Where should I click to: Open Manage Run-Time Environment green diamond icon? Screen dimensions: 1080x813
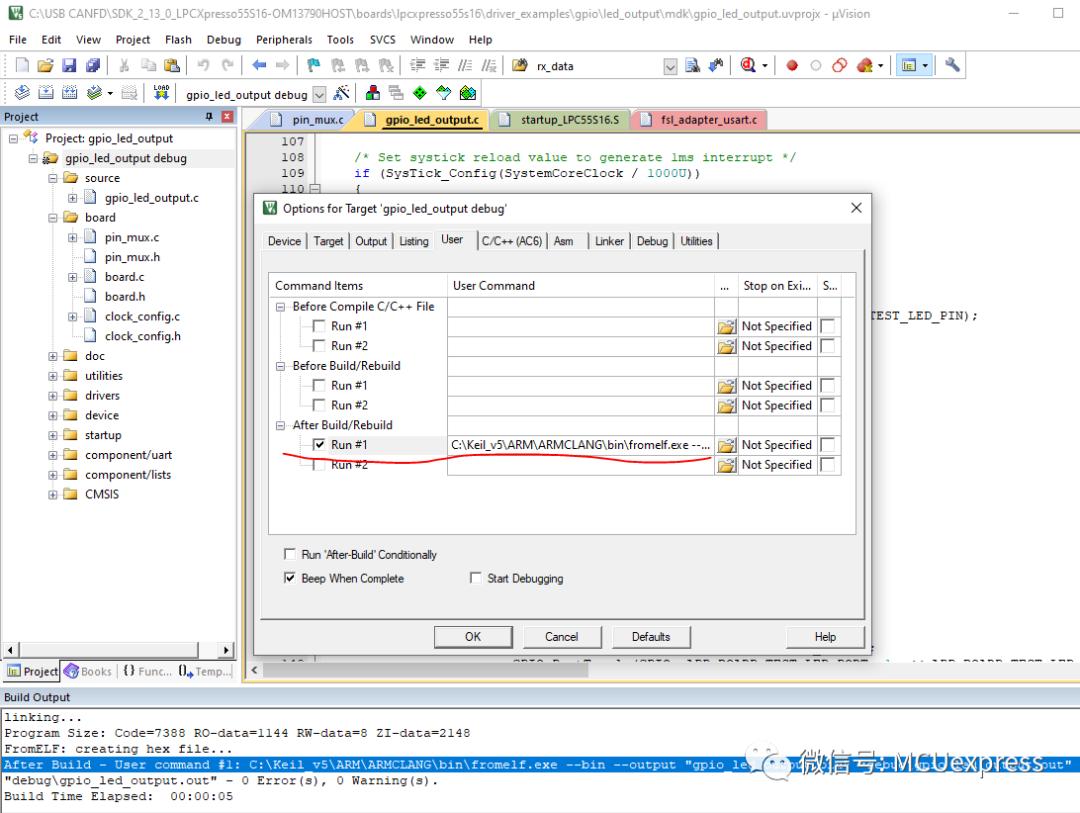419,93
